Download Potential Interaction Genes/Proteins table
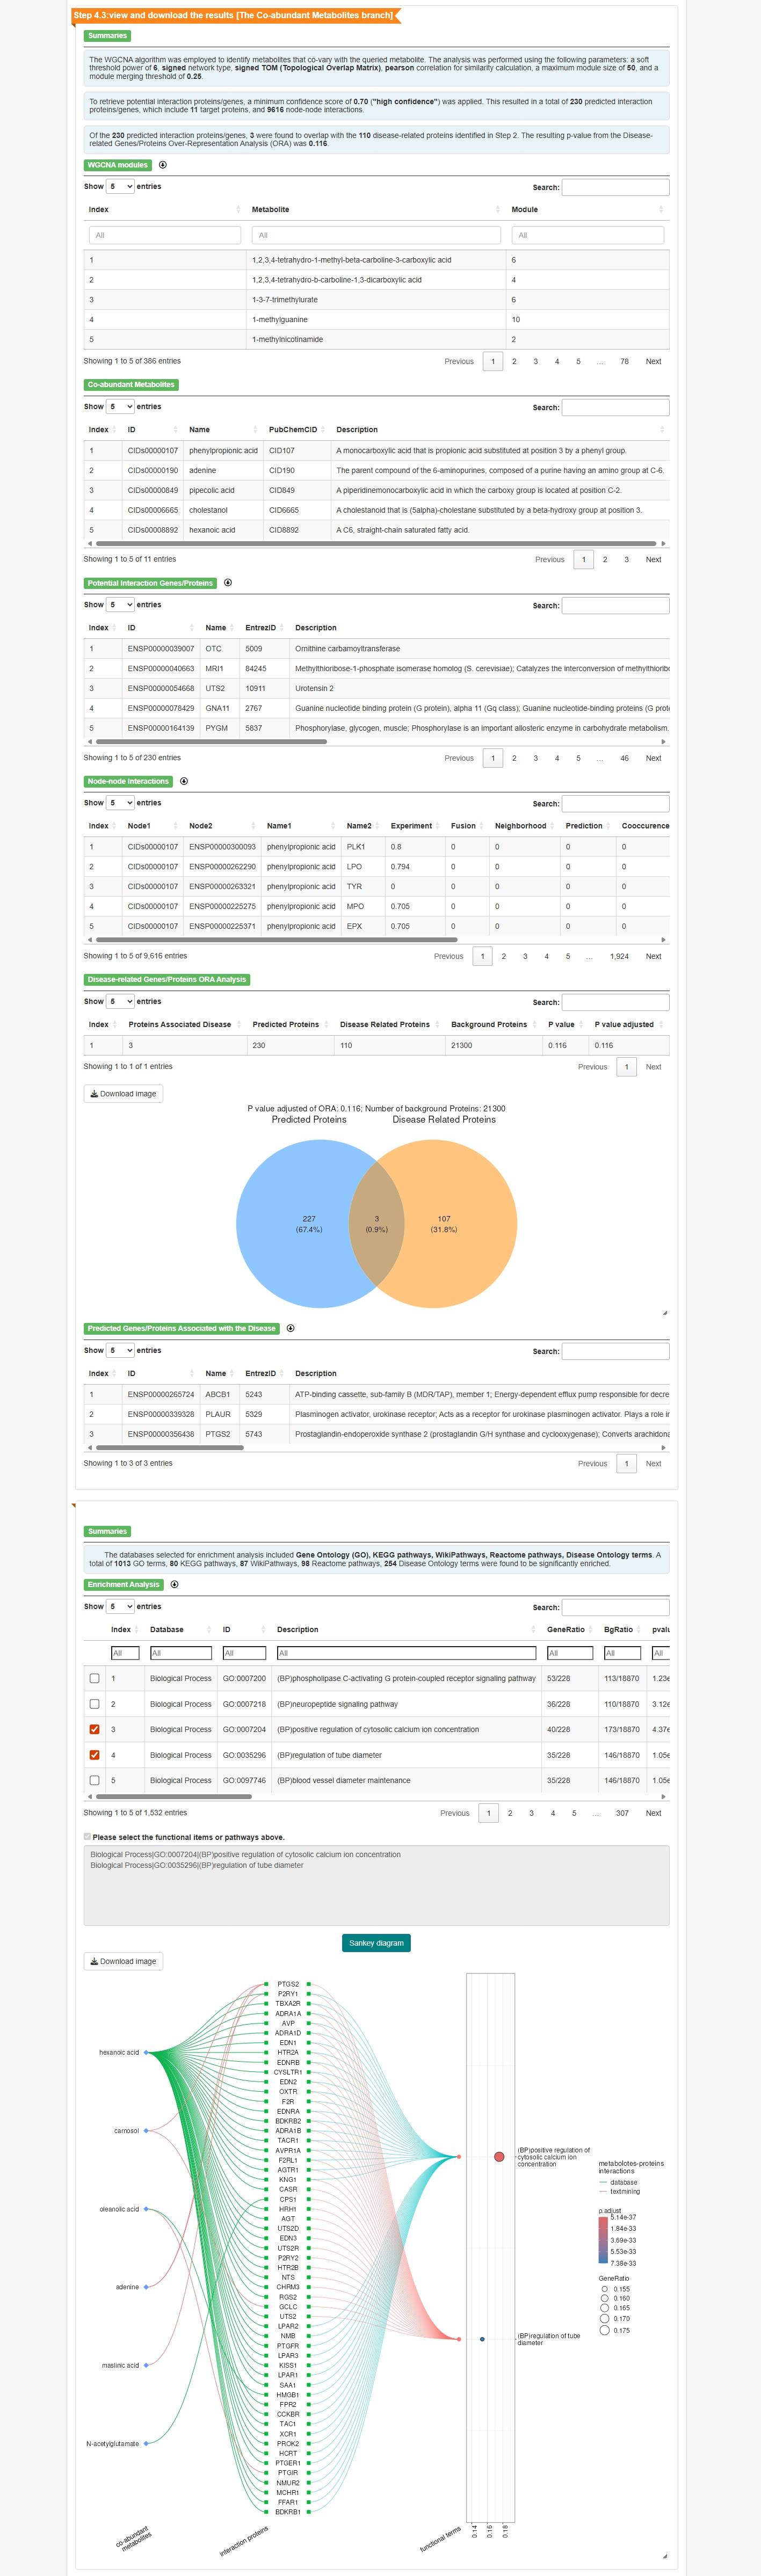This screenshot has height=2576, width=761. (x=228, y=583)
